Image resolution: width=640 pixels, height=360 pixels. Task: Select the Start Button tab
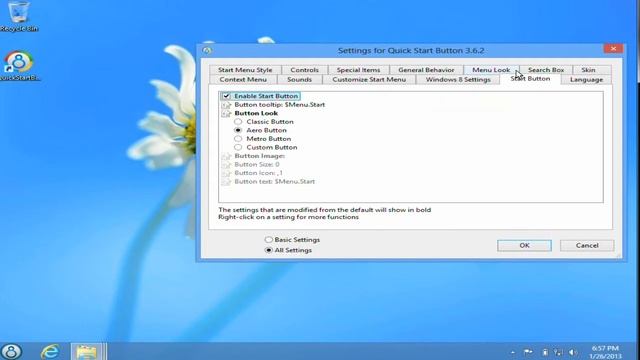(x=530, y=79)
